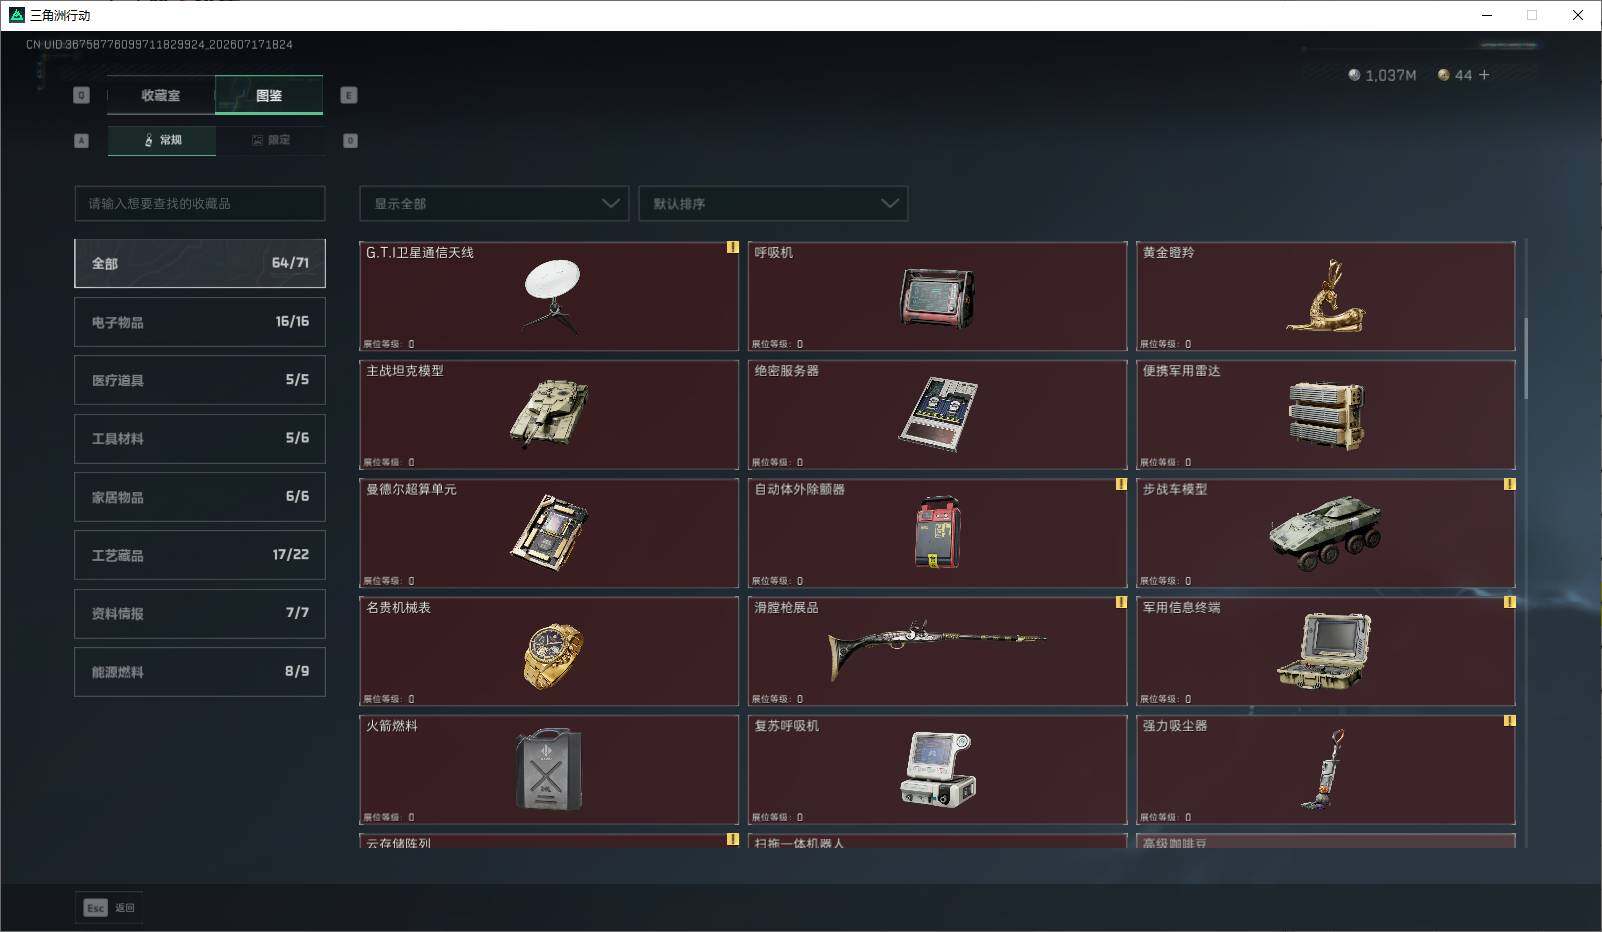This screenshot has width=1602, height=932.
Task: Expand the 显示全部 filter dropdown
Action: pyautogui.click(x=494, y=203)
